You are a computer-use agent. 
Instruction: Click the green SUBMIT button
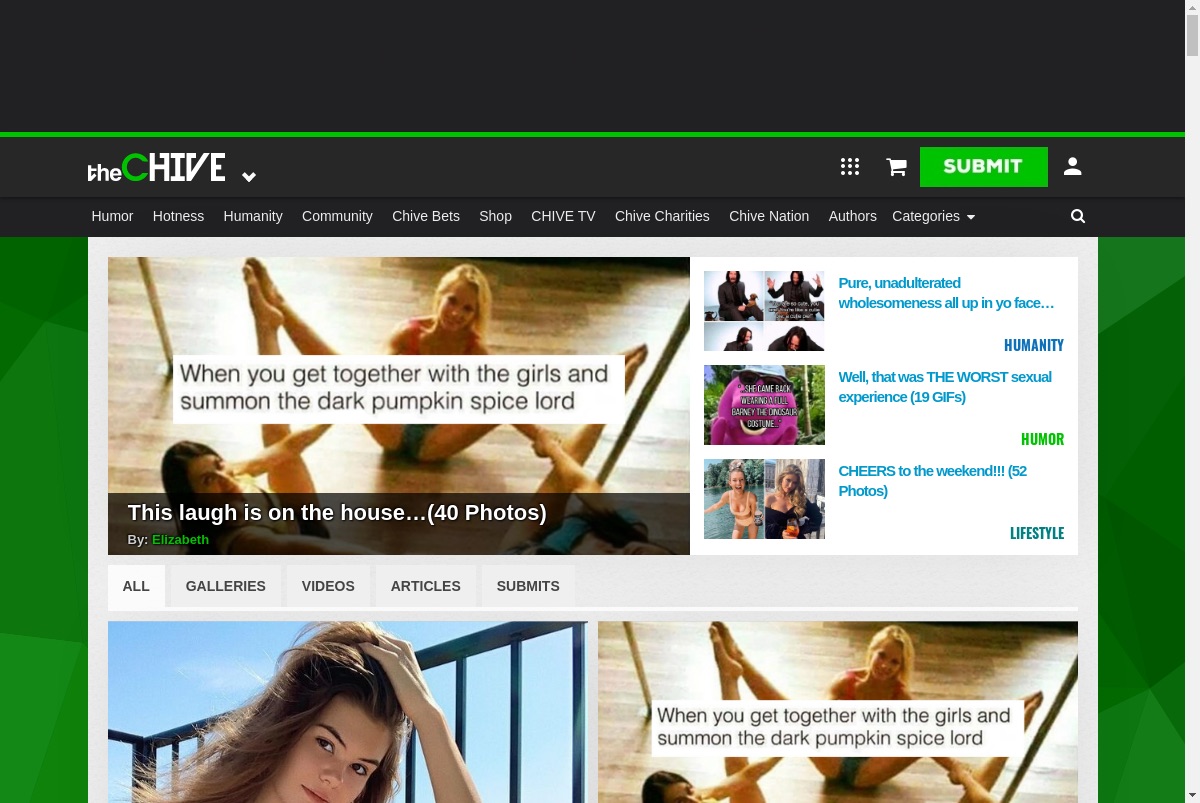click(984, 167)
